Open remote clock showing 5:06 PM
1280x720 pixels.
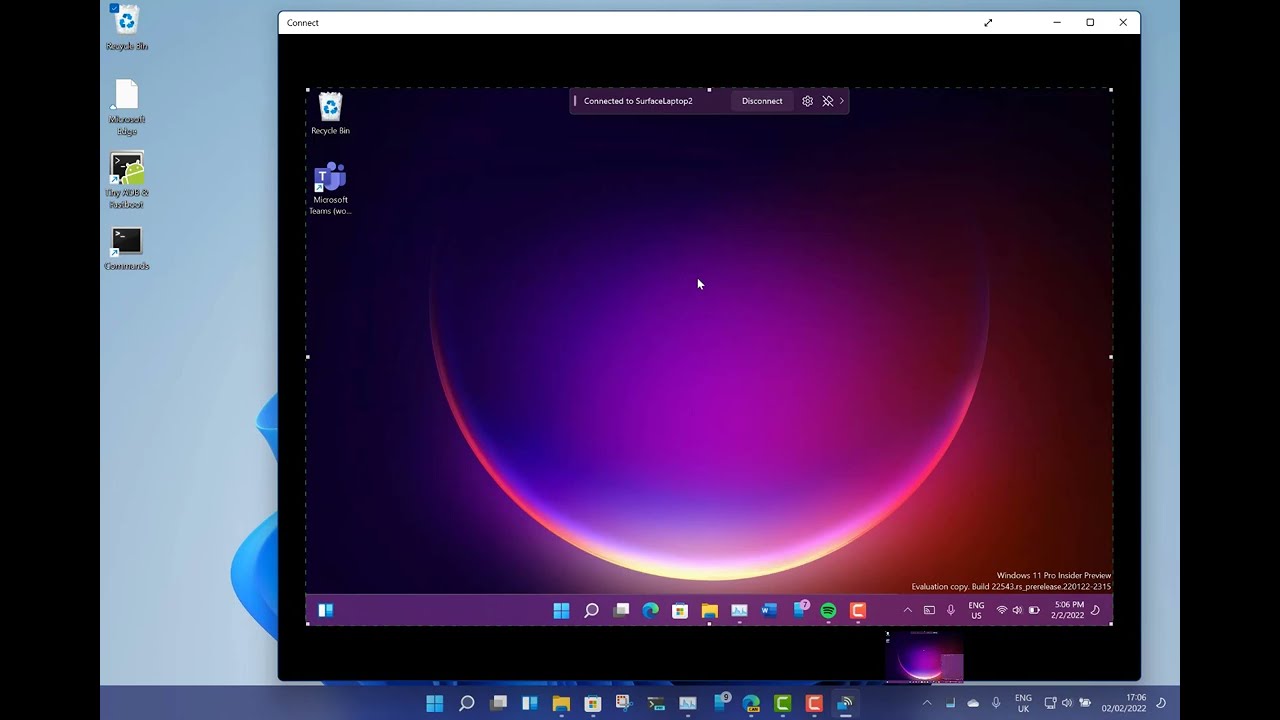click(x=1068, y=610)
